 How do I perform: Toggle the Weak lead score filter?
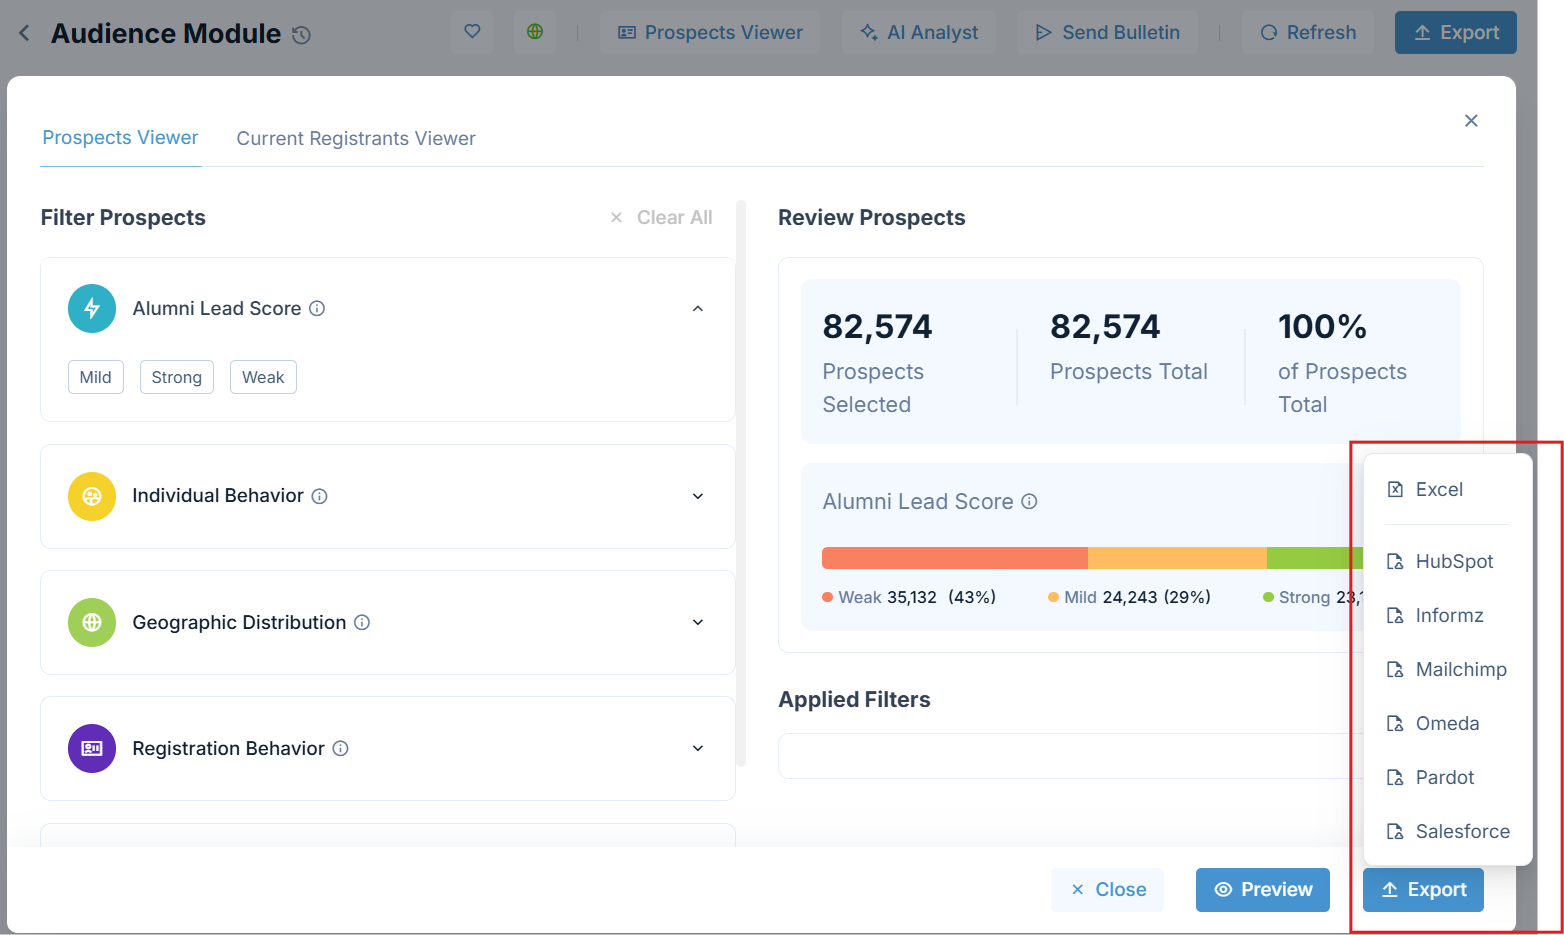coord(263,377)
